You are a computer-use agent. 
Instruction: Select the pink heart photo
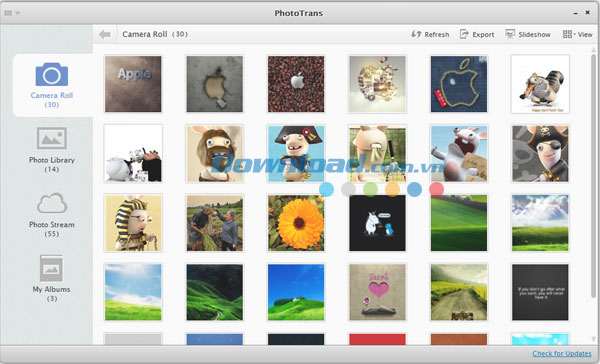(x=377, y=292)
